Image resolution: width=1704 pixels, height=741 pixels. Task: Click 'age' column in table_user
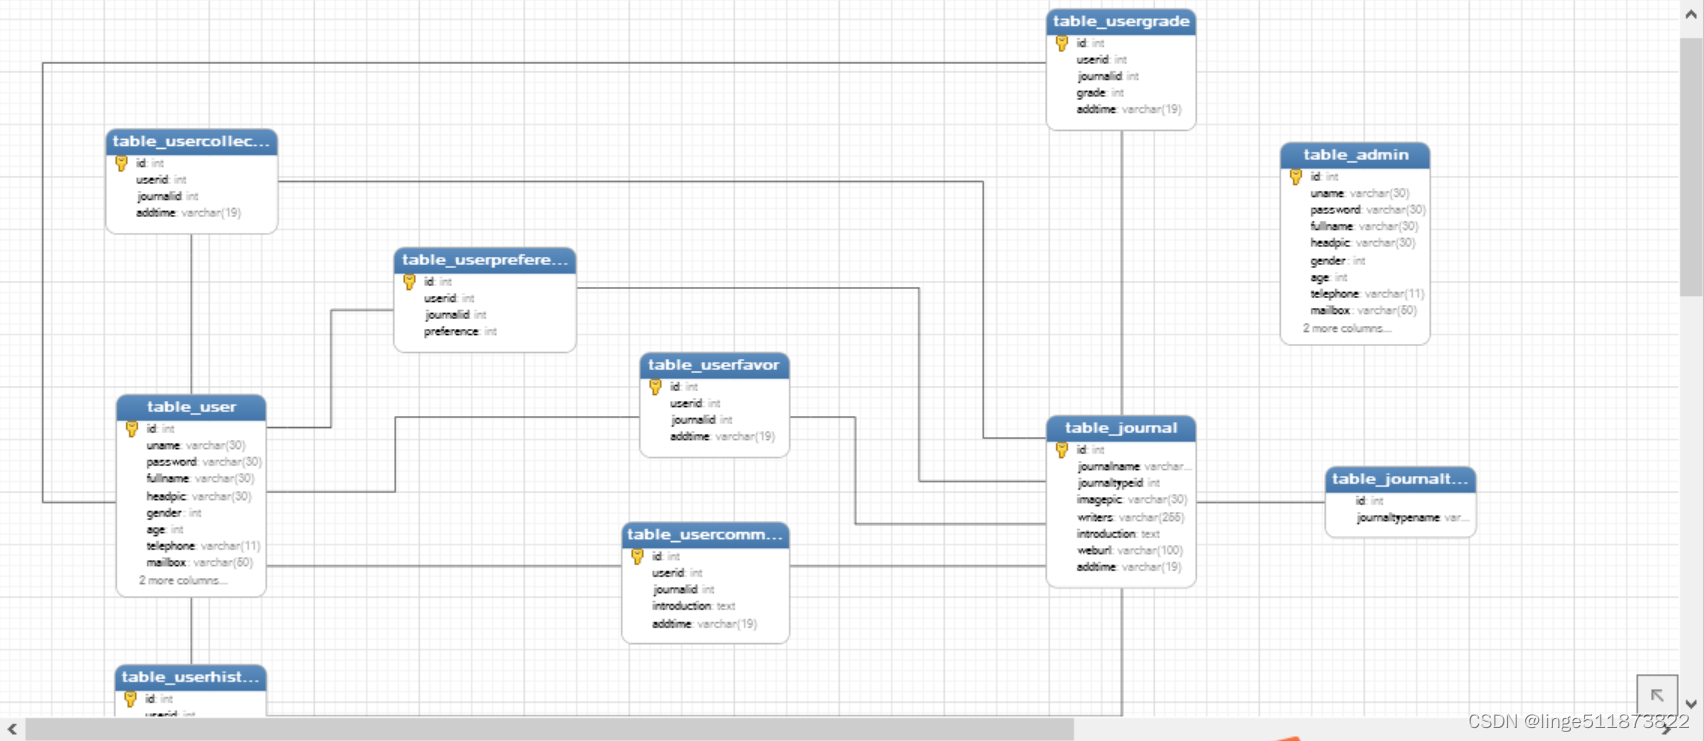(165, 530)
